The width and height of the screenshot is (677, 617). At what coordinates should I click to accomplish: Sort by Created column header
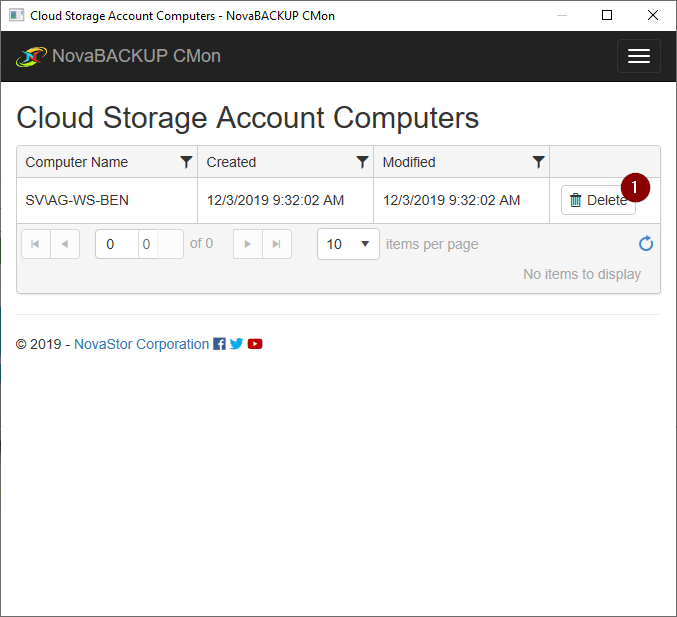pyautogui.click(x=231, y=162)
